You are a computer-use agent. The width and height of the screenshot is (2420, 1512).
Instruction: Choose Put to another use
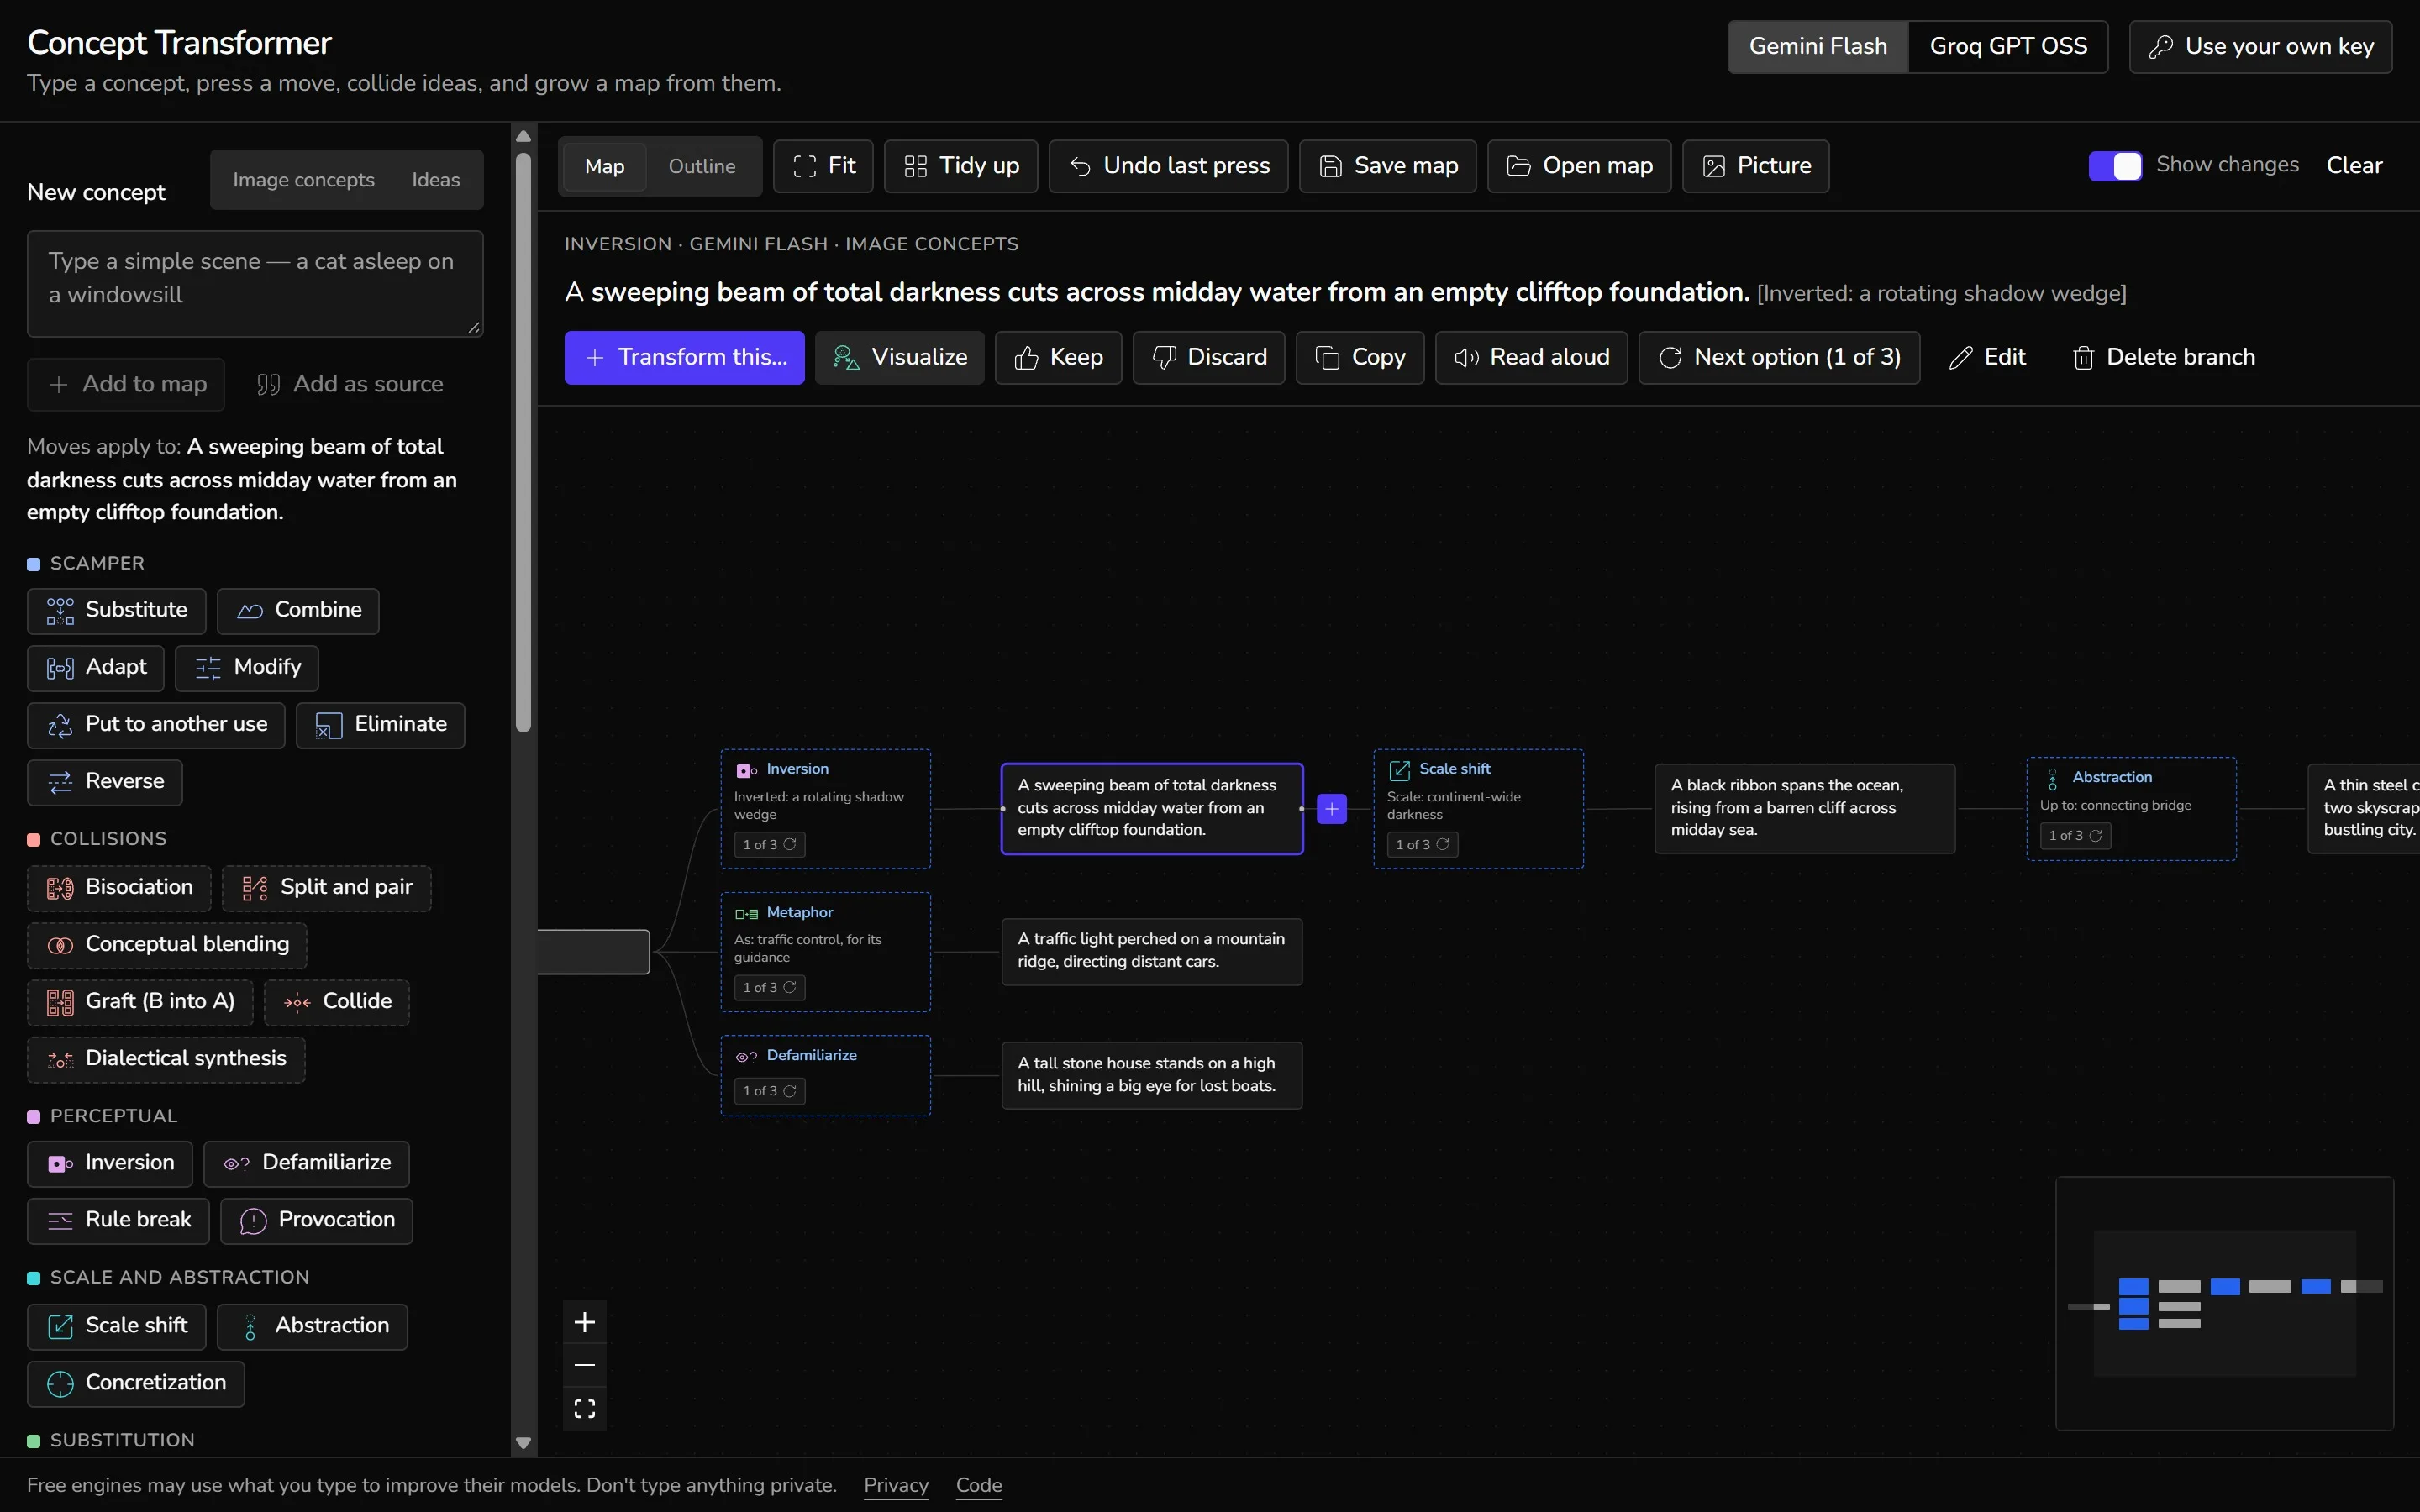tap(156, 724)
